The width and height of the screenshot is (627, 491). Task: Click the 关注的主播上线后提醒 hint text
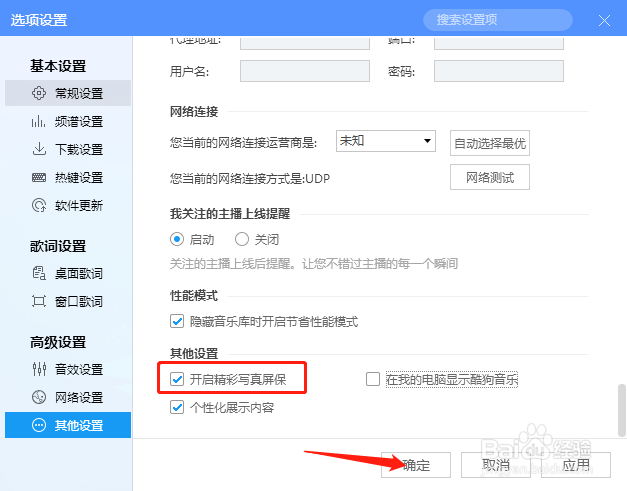click(314, 263)
